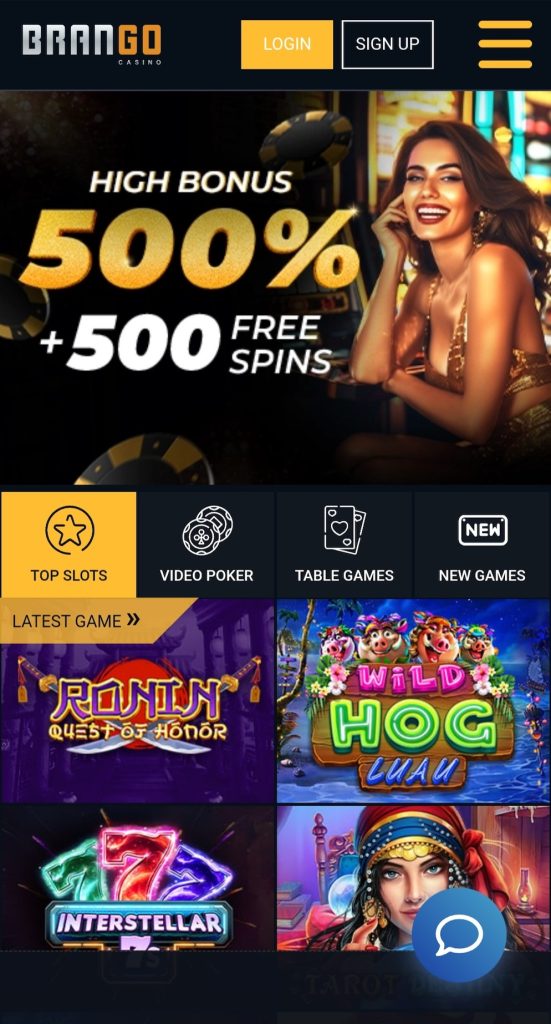551x1024 pixels.
Task: Click the yellow Login button
Action: tap(287, 44)
